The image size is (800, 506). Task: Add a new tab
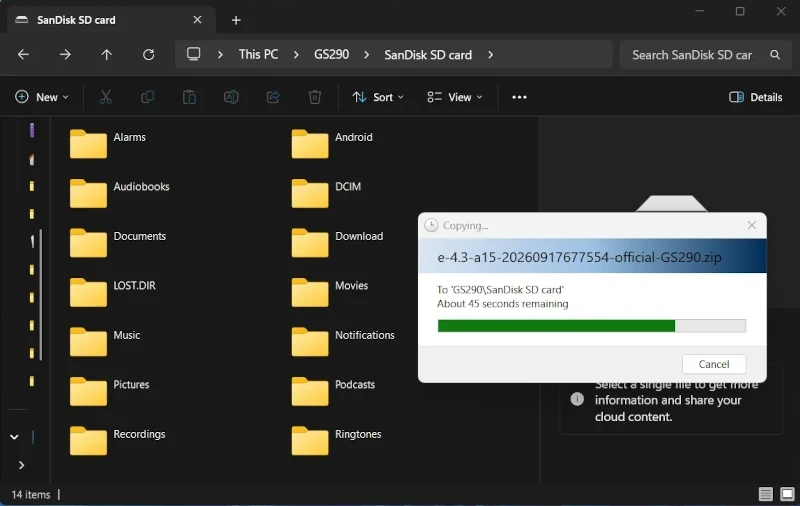click(x=236, y=20)
